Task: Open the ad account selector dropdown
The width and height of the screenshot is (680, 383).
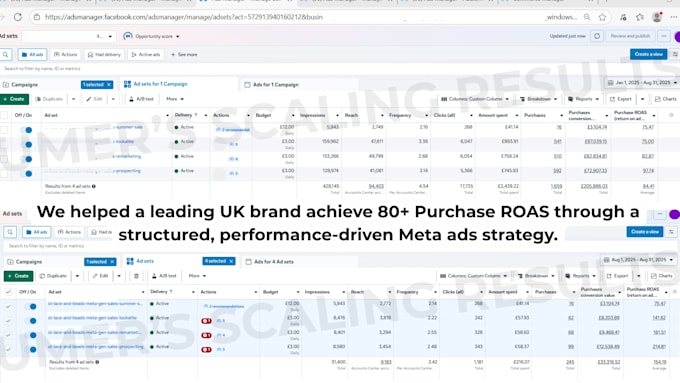Action: coord(69,36)
